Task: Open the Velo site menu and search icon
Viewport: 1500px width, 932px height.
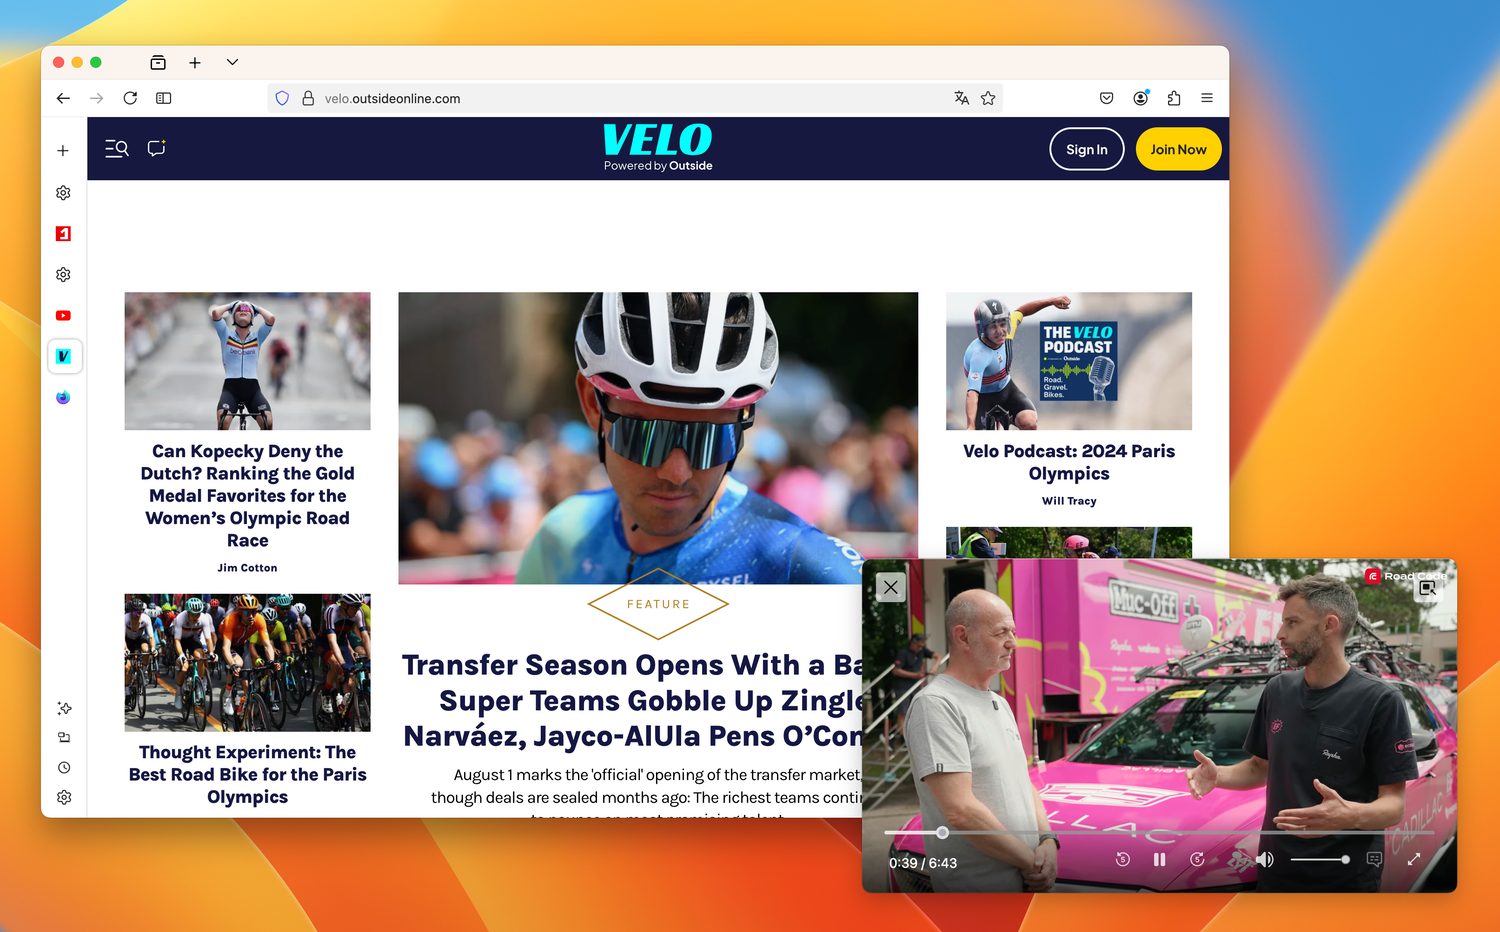Action: [x=117, y=149]
